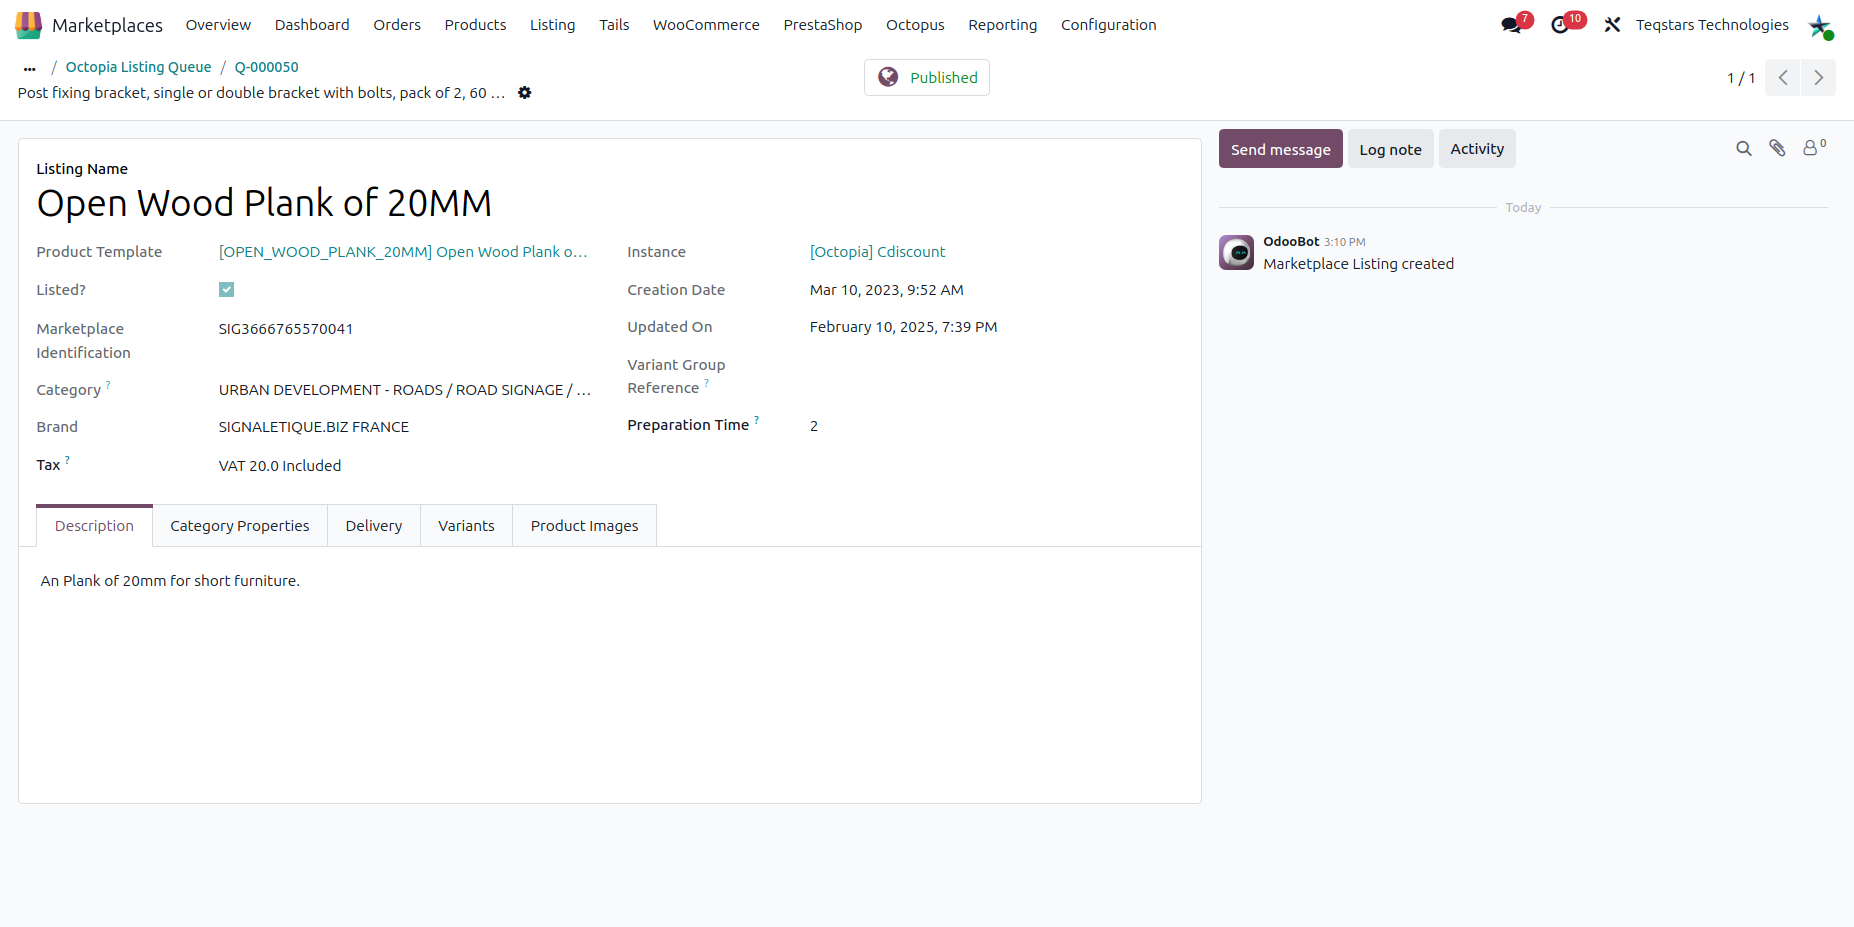Image resolution: width=1854 pixels, height=927 pixels.
Task: Show followers with the person icon
Action: tap(1813, 147)
